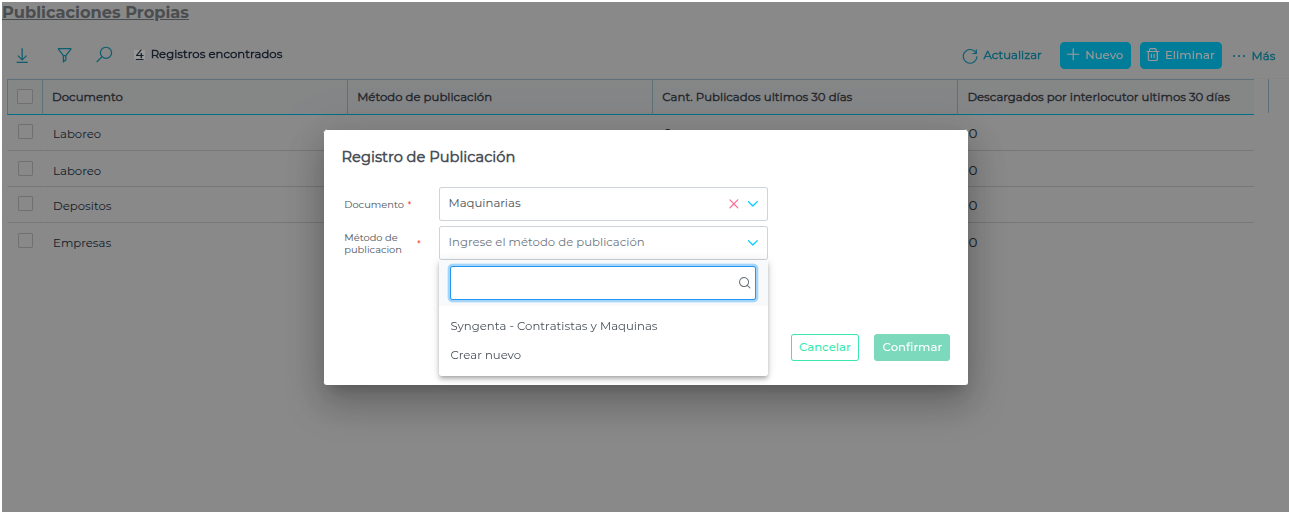Click the Cancelar button

825,347
